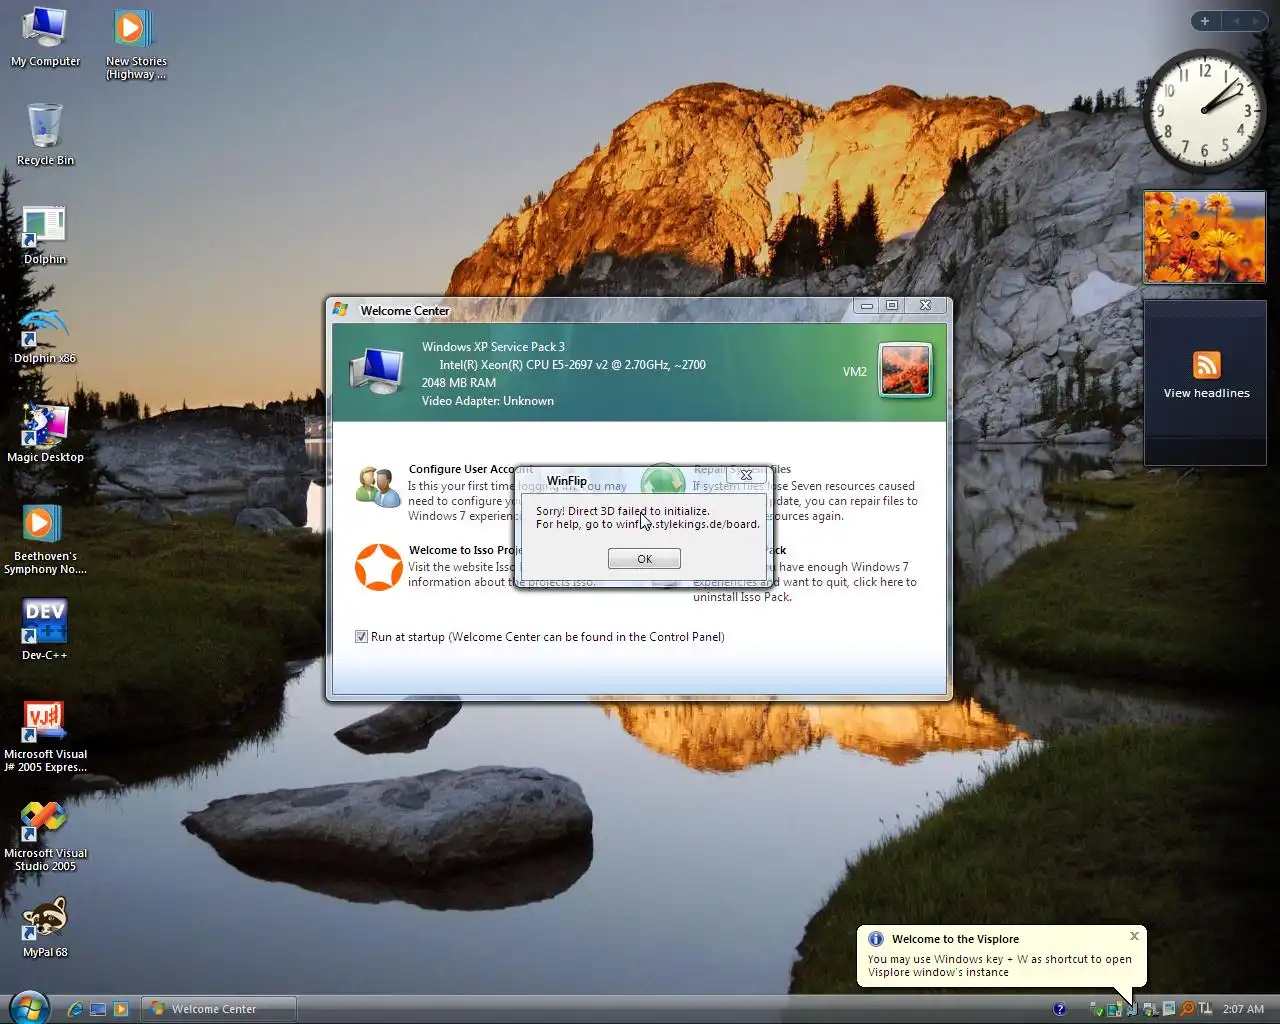This screenshot has width=1280, height=1024.
Task: Click the 2048 MB RAM text
Action: [458, 383]
